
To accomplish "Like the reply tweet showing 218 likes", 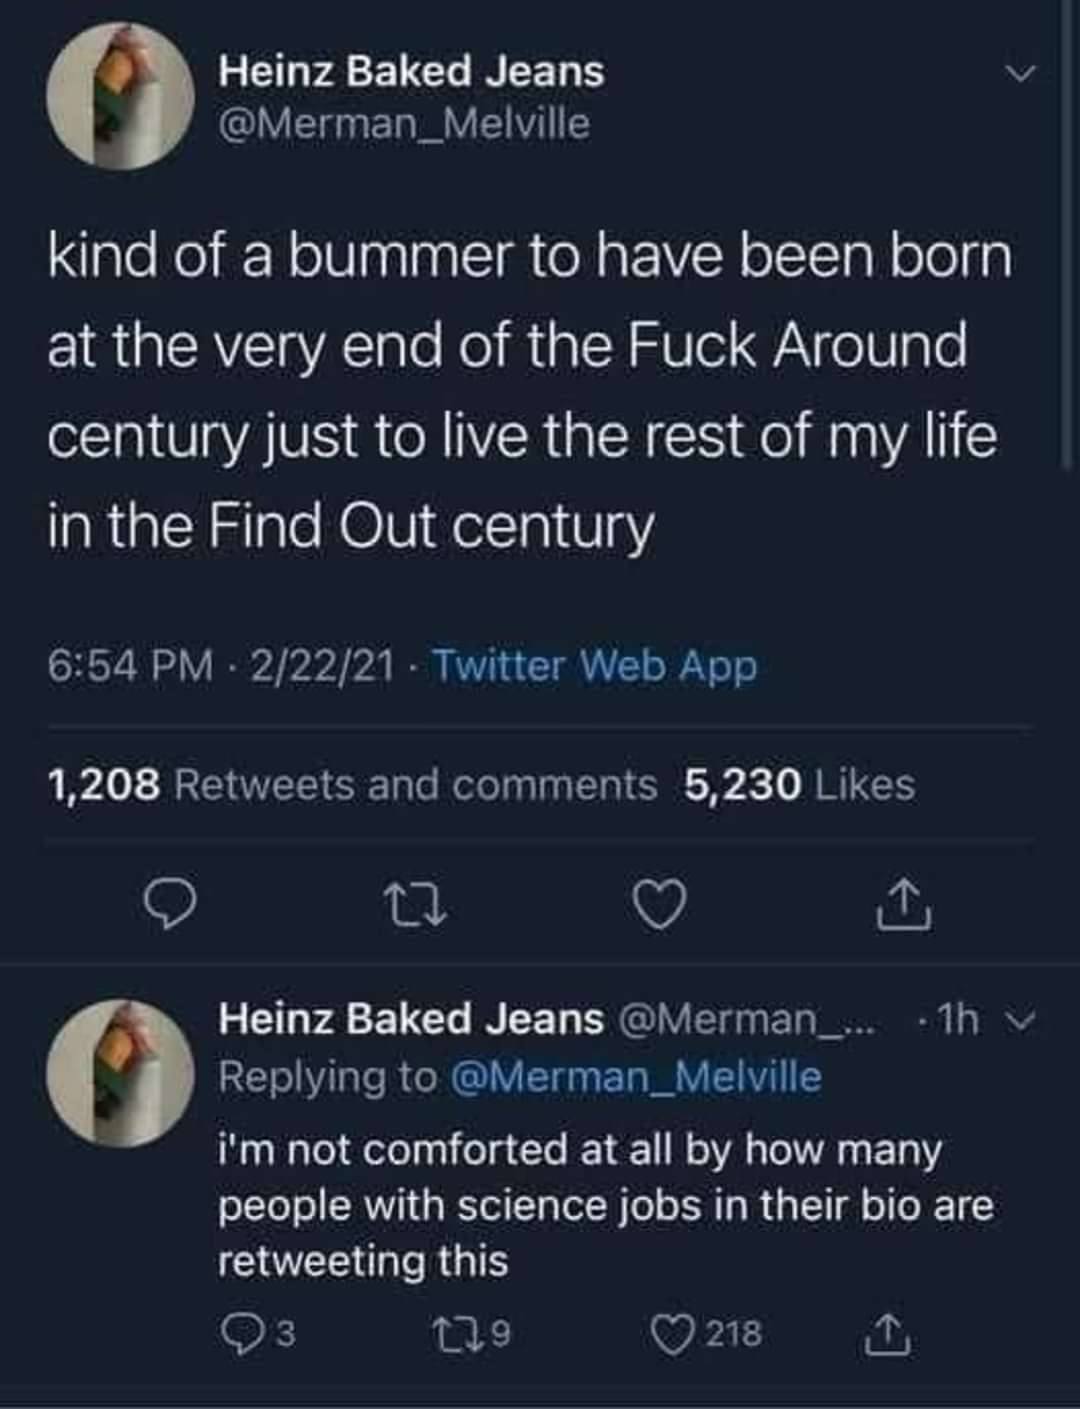I will point(706,1333).
